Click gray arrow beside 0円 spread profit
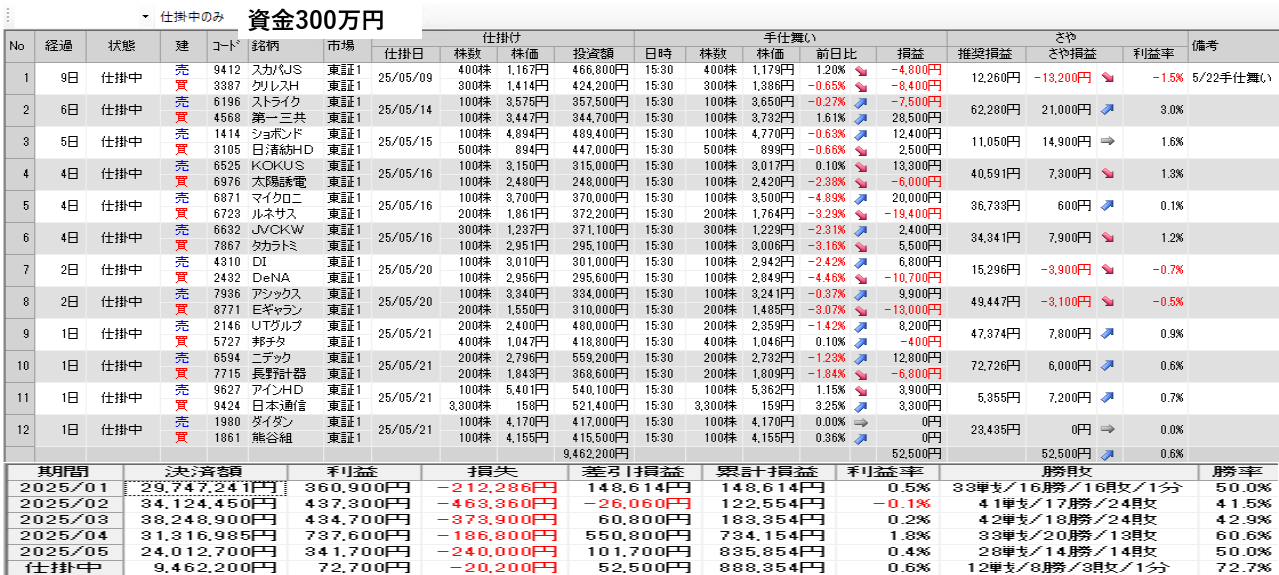Viewport: 1279px width, 575px height. pyautogui.click(x=1107, y=429)
